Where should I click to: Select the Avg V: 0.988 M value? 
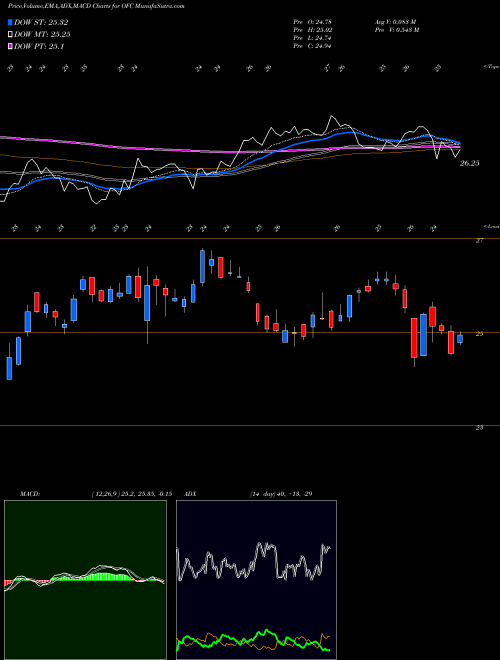click(x=395, y=21)
